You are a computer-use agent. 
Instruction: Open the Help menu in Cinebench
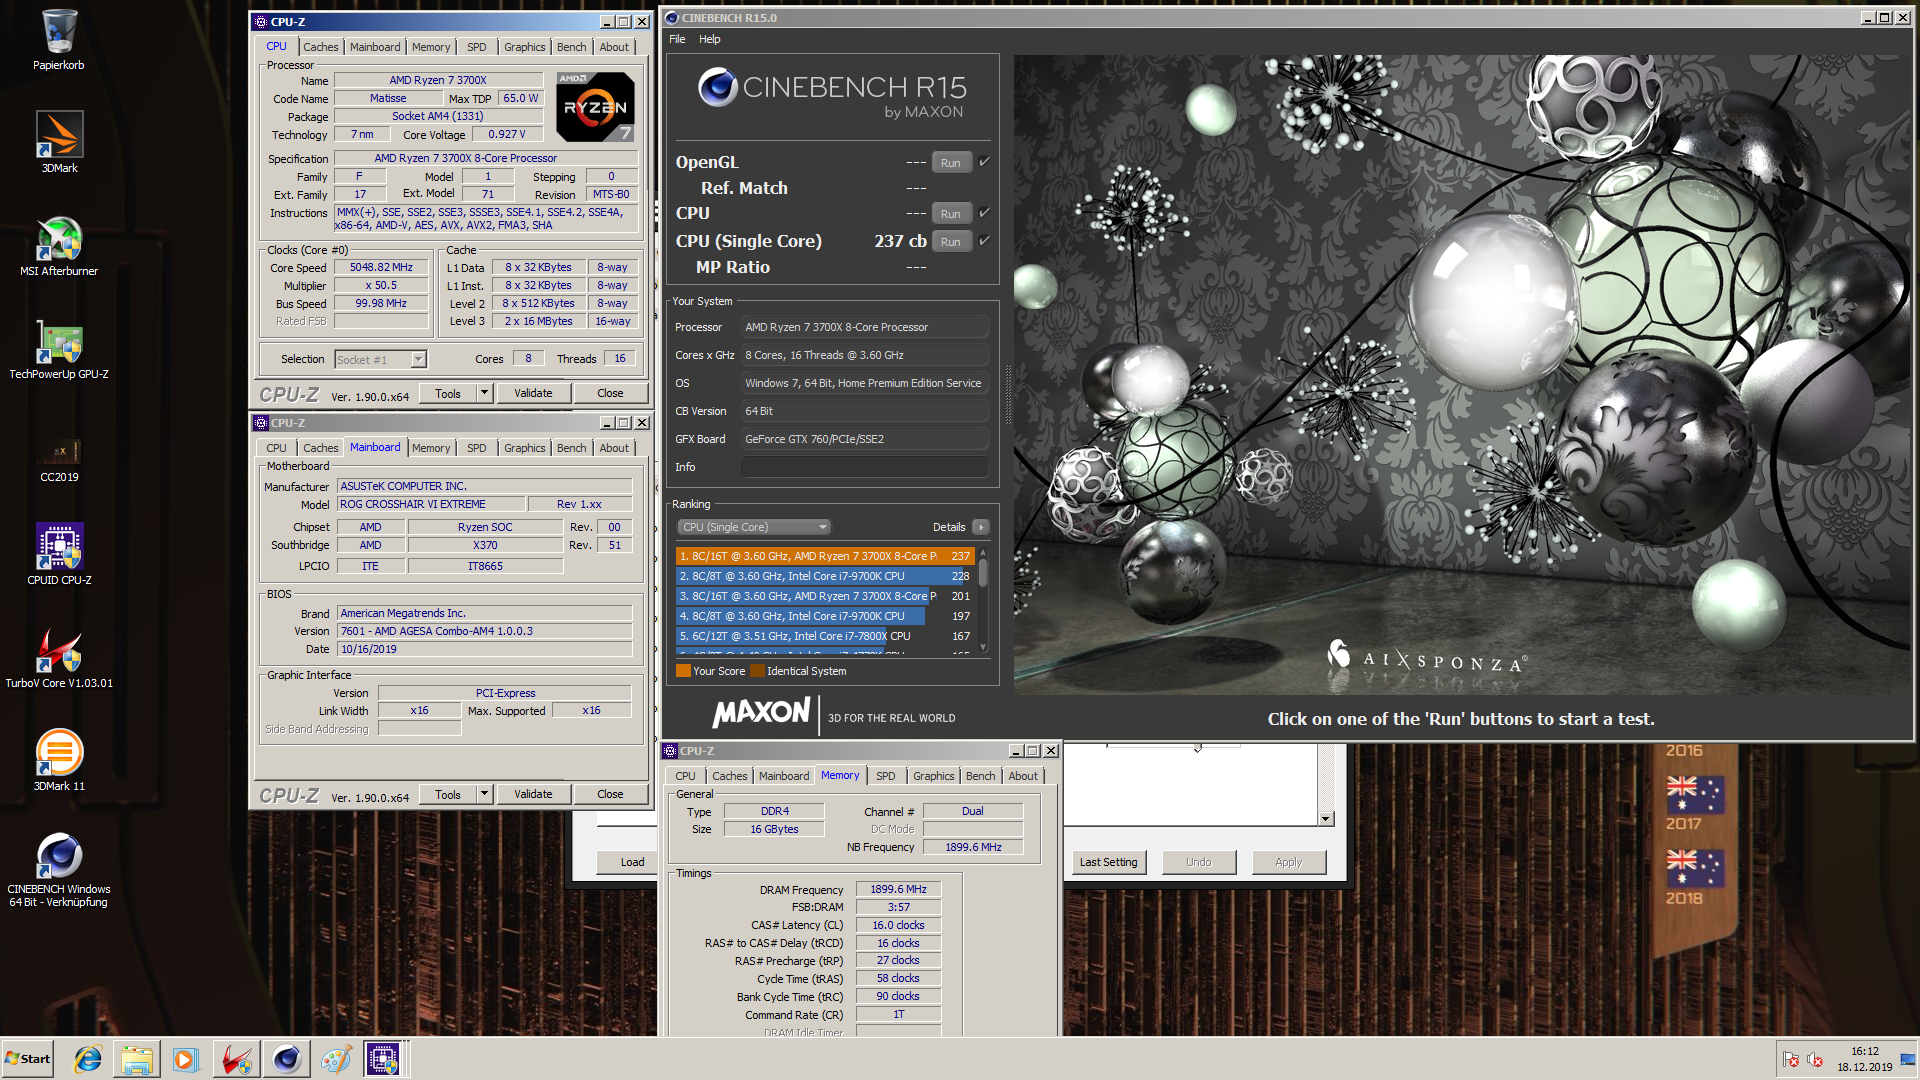(x=709, y=39)
